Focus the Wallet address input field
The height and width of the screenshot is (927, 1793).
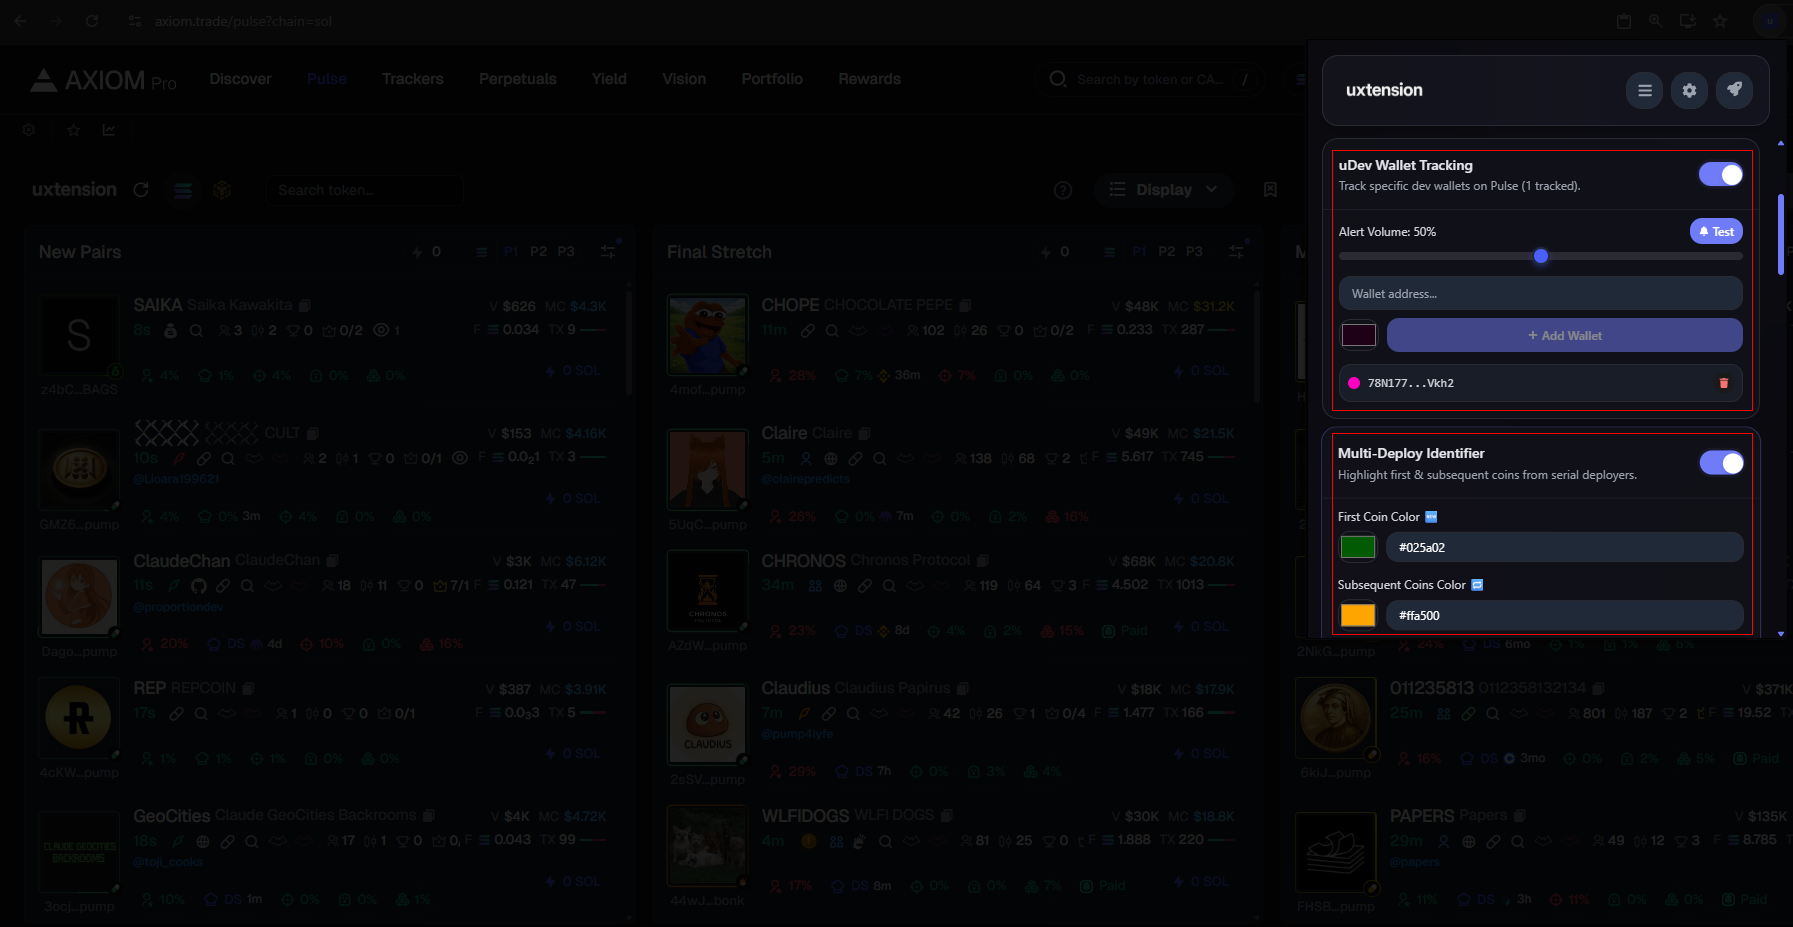(x=1540, y=294)
